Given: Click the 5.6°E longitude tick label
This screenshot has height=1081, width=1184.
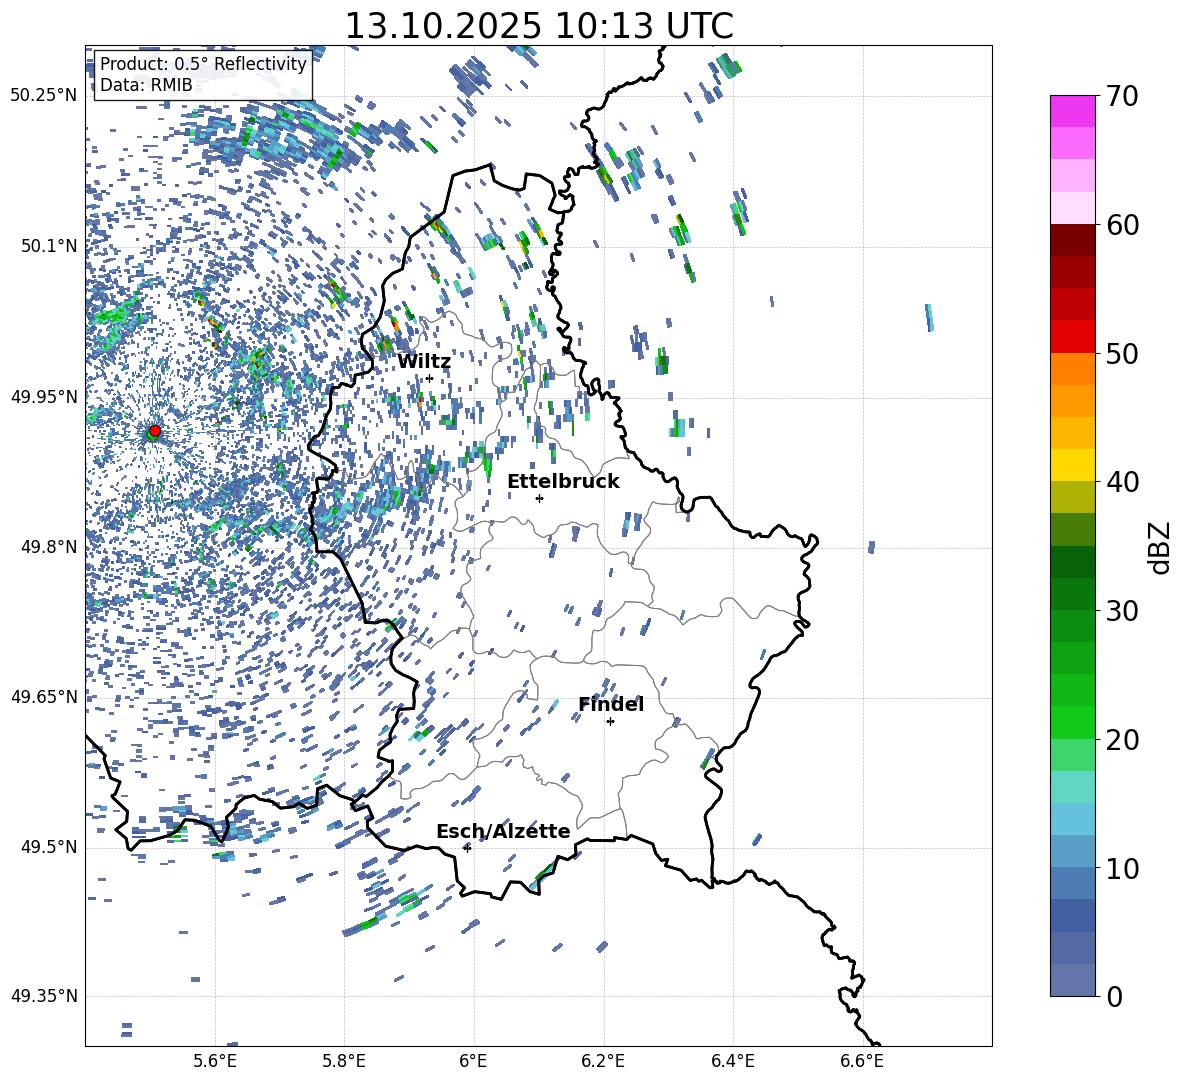Looking at the screenshot, I should coord(215,1060).
